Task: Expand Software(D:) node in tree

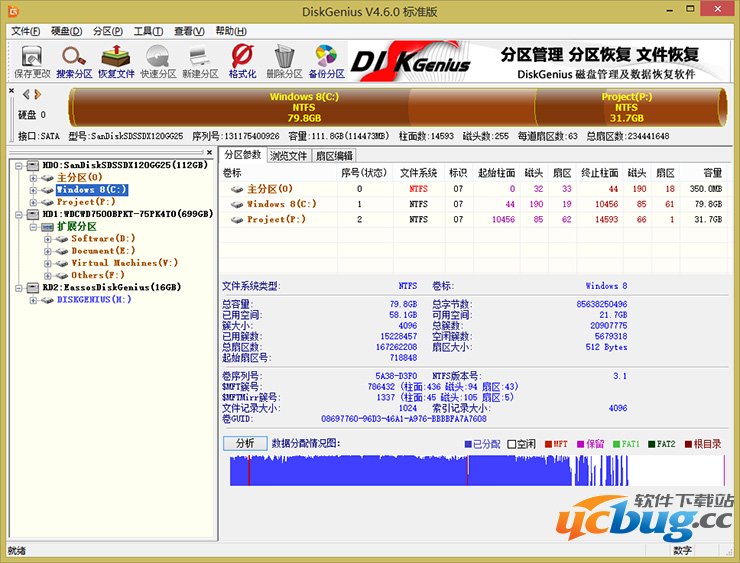Action: tap(48, 239)
